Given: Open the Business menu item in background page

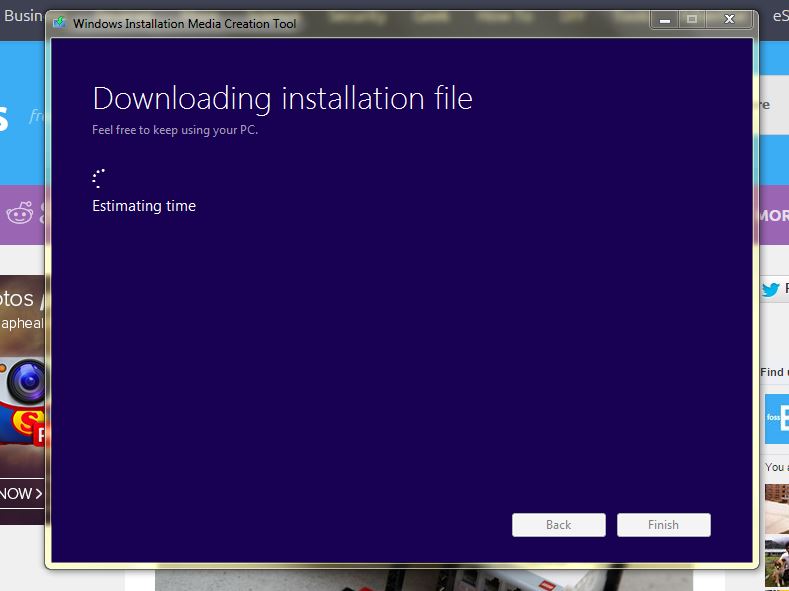Looking at the screenshot, I should pos(22,16).
